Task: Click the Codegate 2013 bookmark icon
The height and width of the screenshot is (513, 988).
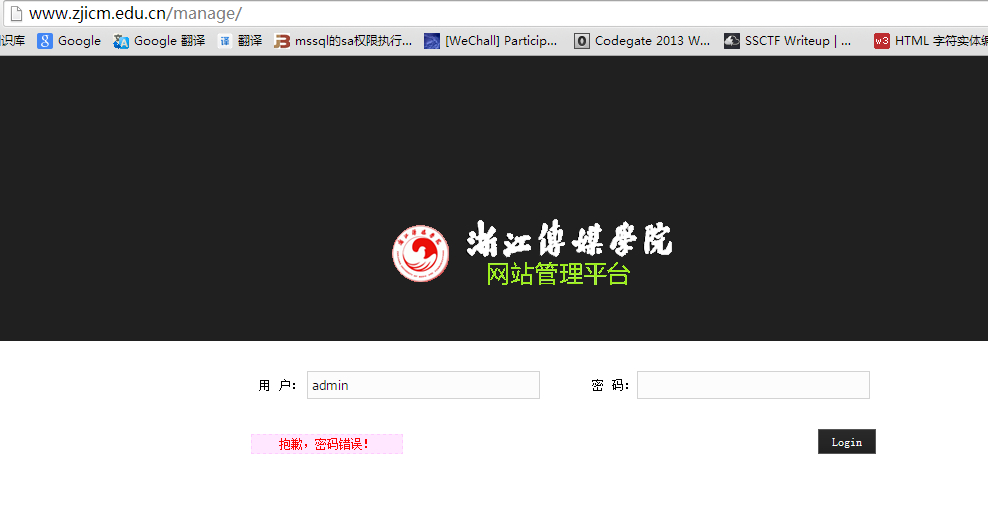Action: coord(582,41)
